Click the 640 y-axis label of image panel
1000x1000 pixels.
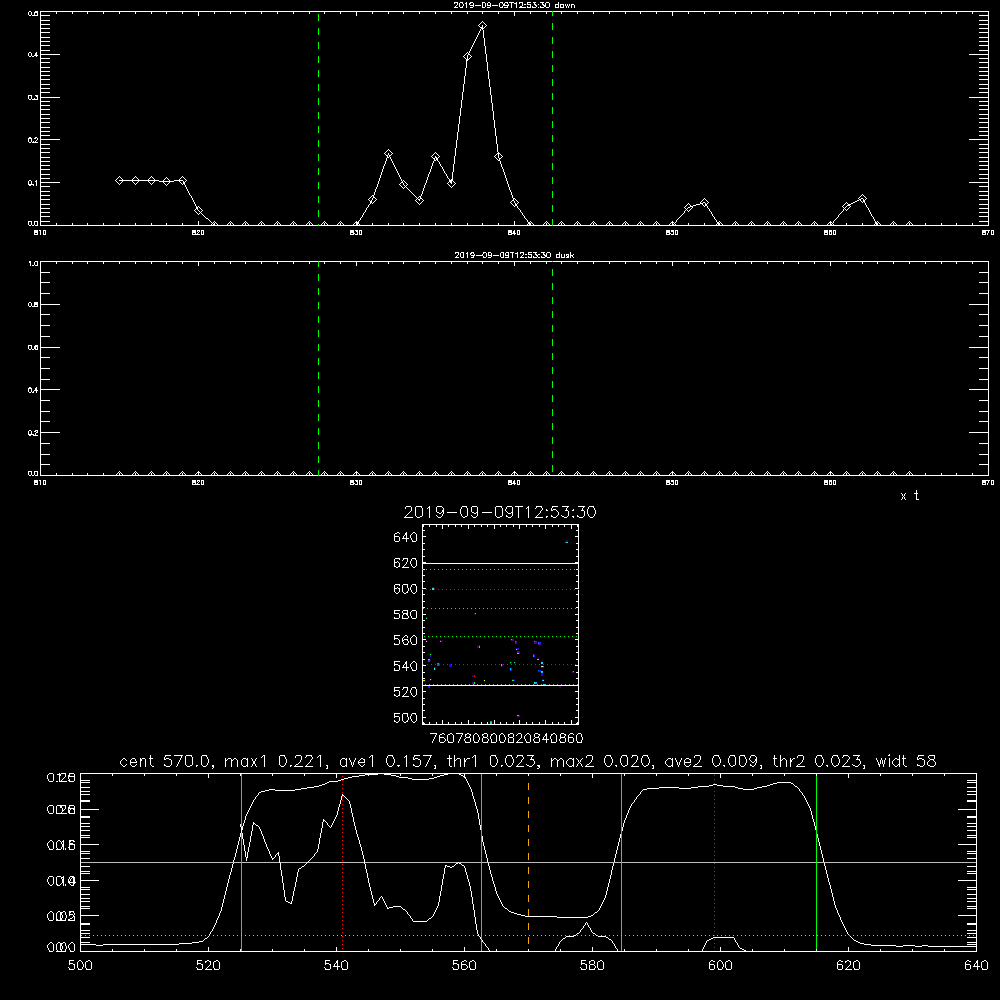pyautogui.click(x=406, y=538)
